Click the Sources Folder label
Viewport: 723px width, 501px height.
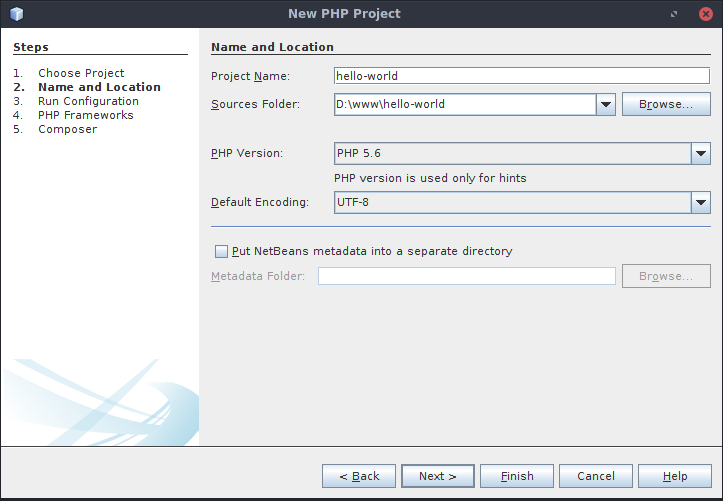[x=255, y=104]
